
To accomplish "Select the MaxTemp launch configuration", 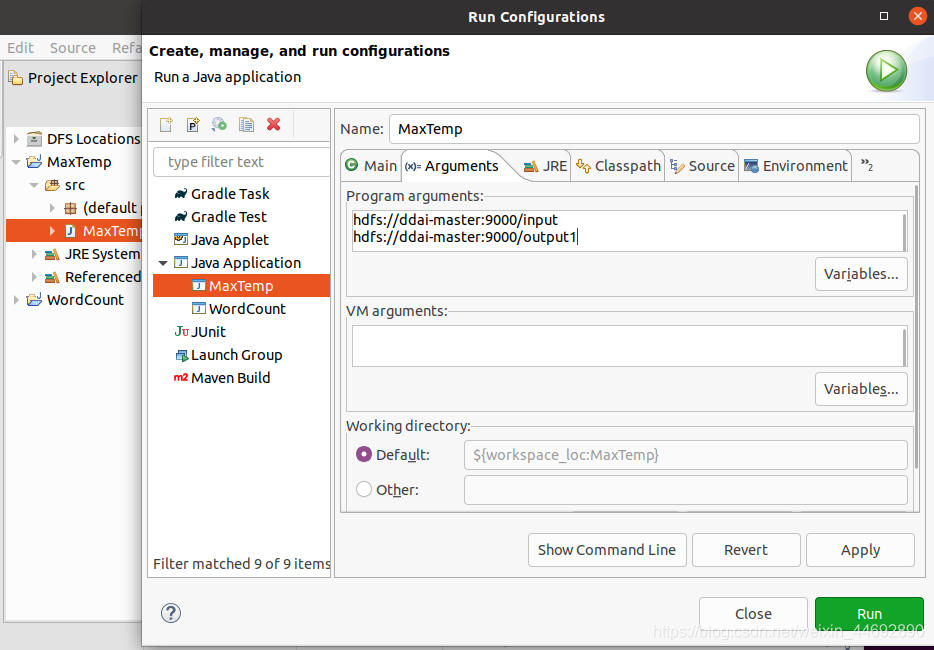I will pyautogui.click(x=241, y=285).
